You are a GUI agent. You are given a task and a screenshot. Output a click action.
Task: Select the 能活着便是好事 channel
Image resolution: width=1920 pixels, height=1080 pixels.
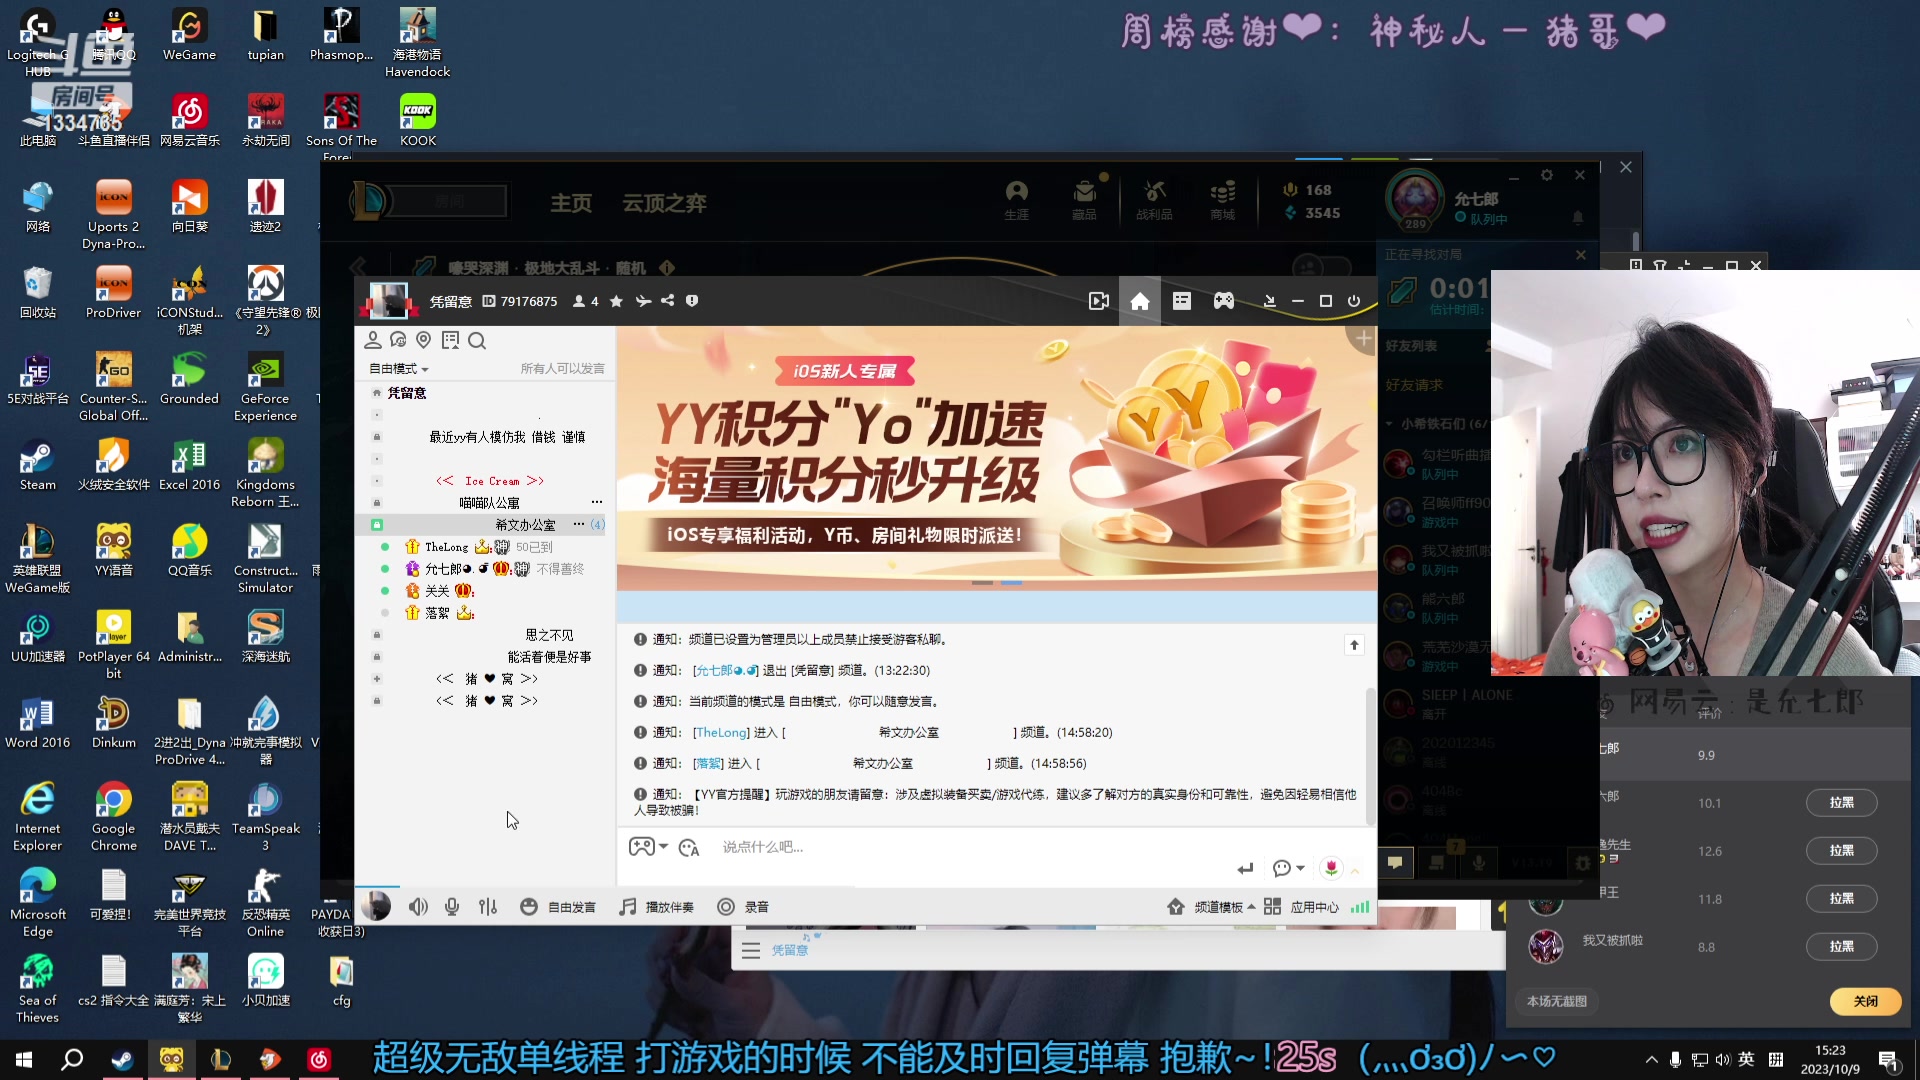[x=549, y=657]
